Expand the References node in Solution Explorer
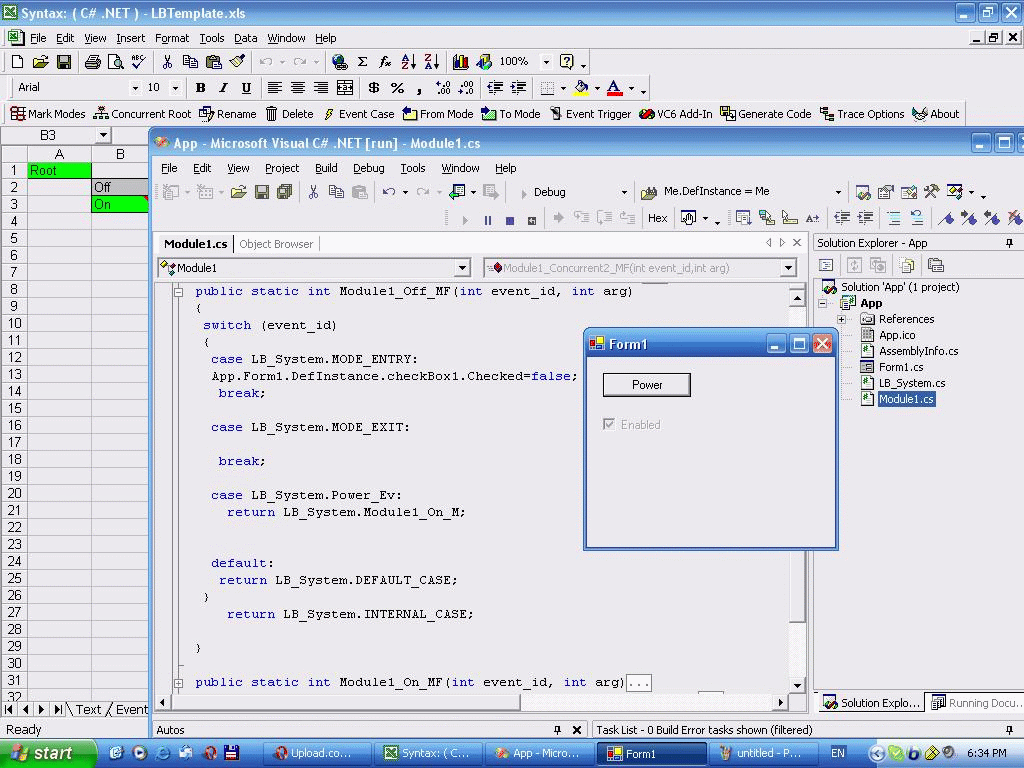Screen dimensions: 1024x768 842,319
